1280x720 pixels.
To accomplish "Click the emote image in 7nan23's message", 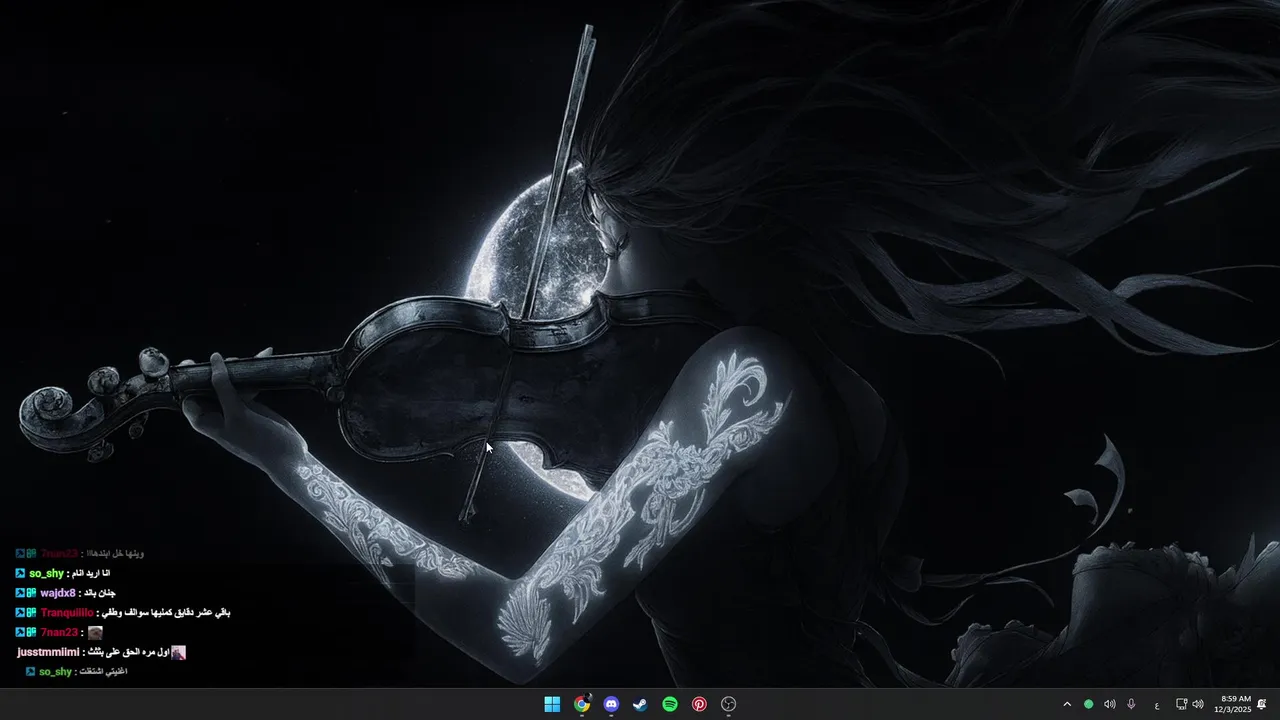I will pos(95,632).
